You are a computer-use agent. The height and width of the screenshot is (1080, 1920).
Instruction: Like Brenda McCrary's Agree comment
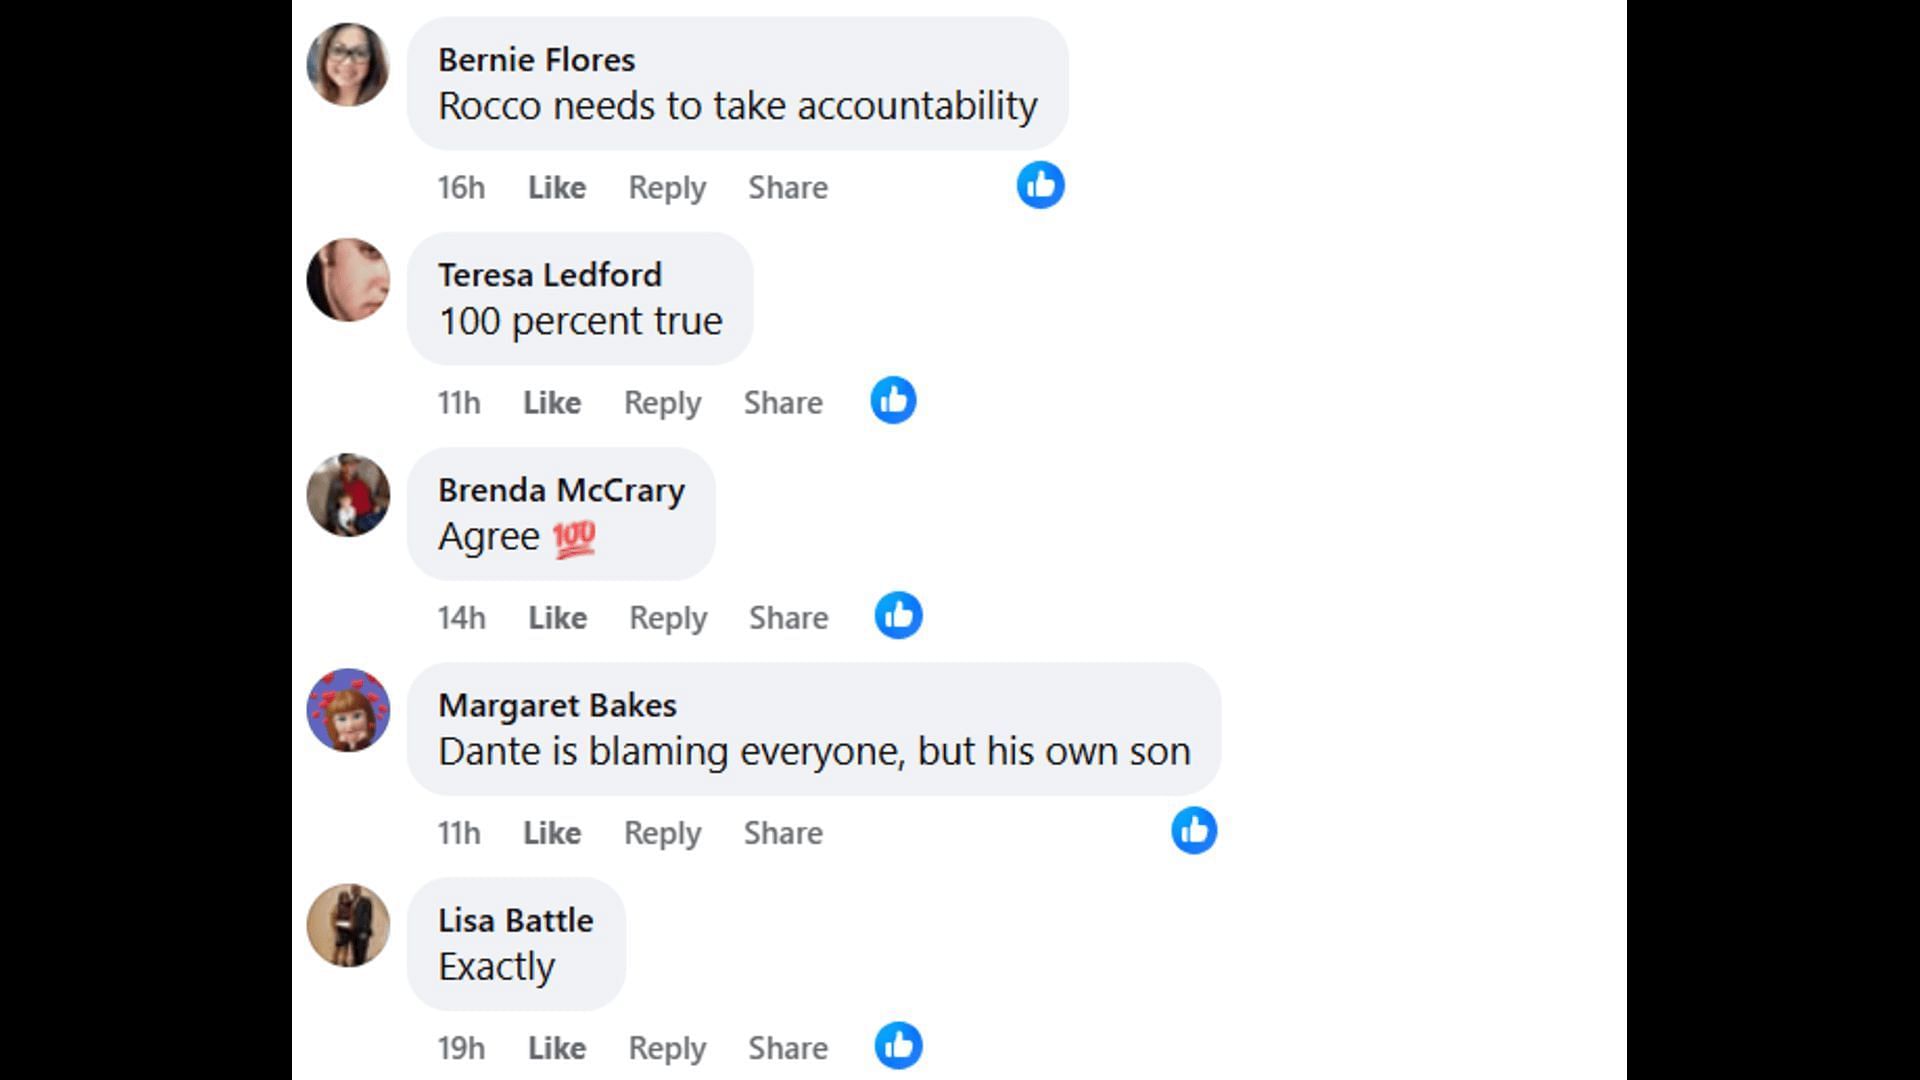click(x=557, y=618)
